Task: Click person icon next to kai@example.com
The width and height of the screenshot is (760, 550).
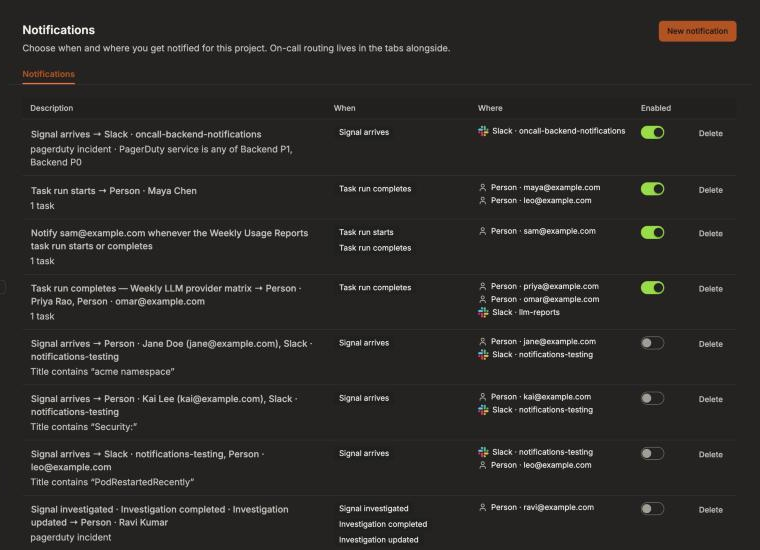Action: pyautogui.click(x=483, y=397)
